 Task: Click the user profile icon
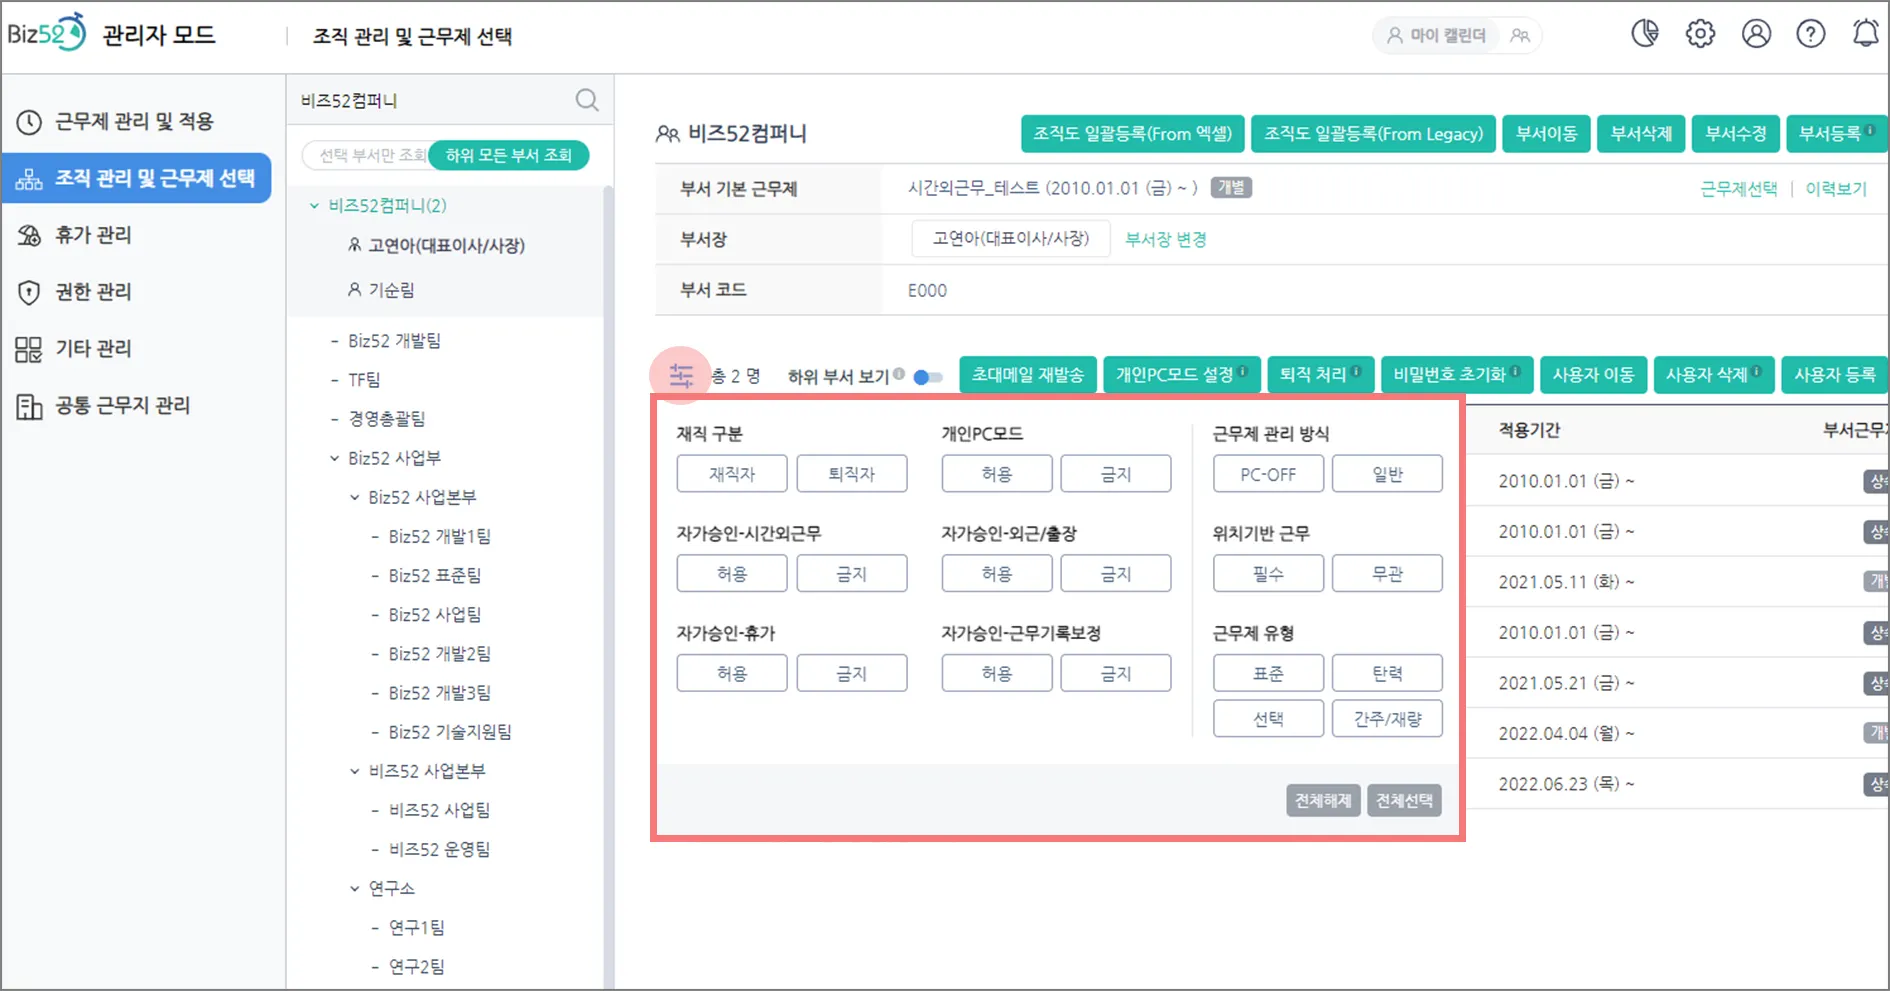[x=1756, y=34]
